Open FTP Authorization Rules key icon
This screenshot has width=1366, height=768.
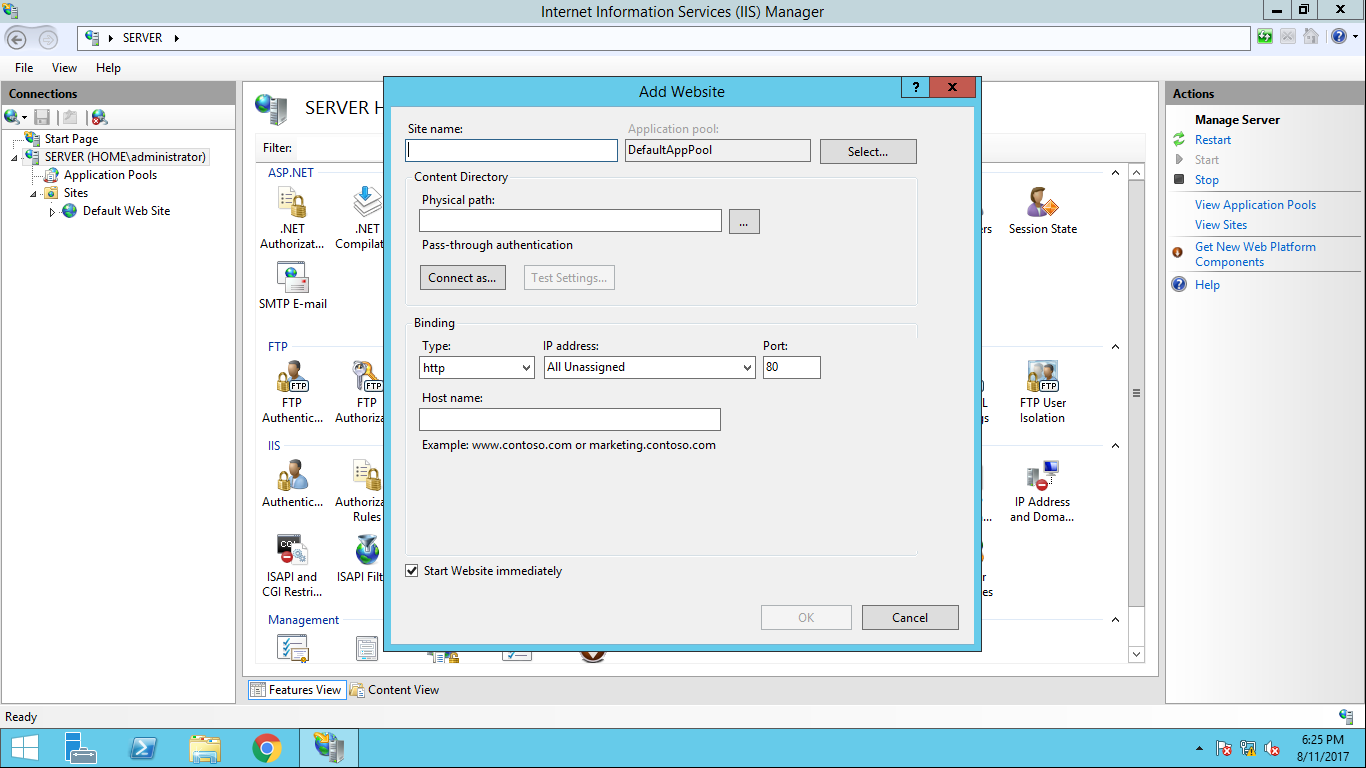366,376
